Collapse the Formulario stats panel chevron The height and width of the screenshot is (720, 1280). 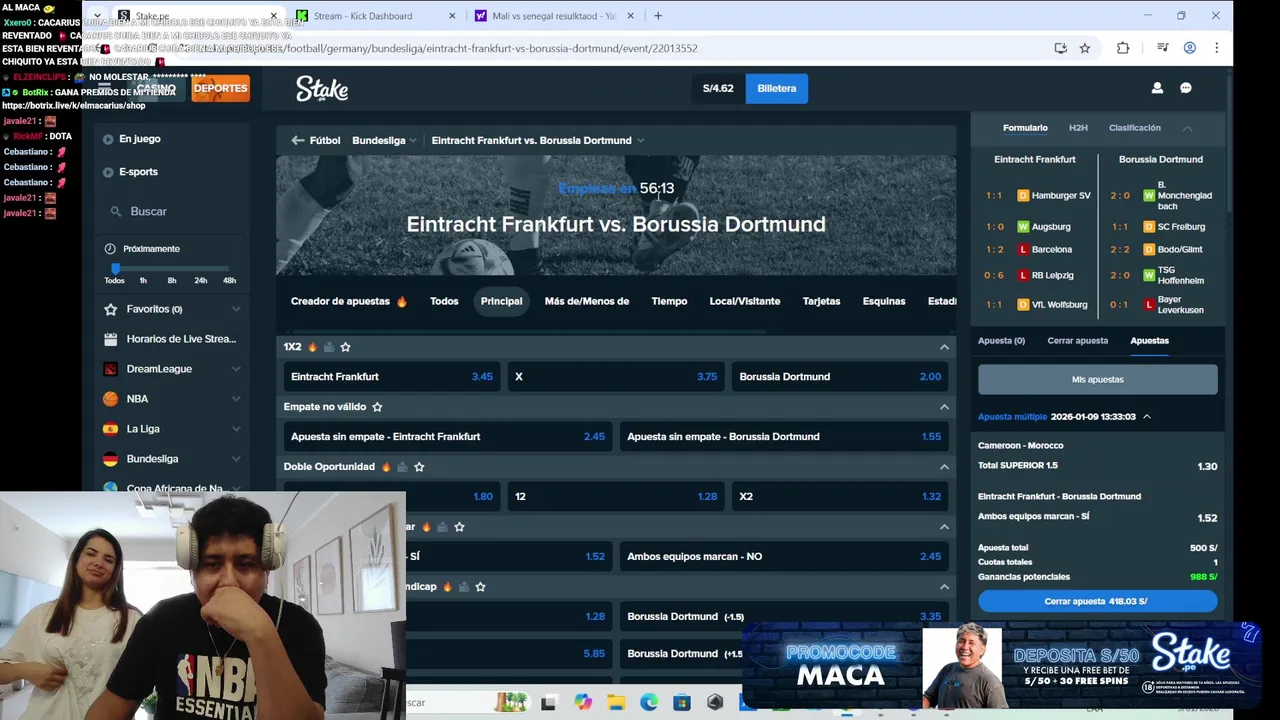tap(1187, 128)
